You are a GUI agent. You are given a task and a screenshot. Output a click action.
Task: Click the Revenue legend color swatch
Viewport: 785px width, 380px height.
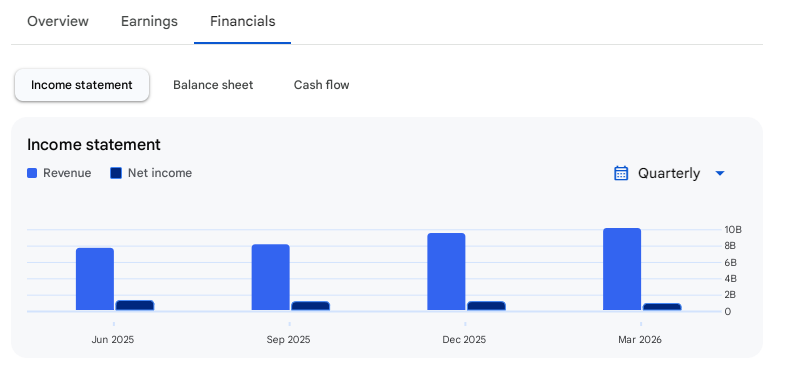click(x=32, y=173)
